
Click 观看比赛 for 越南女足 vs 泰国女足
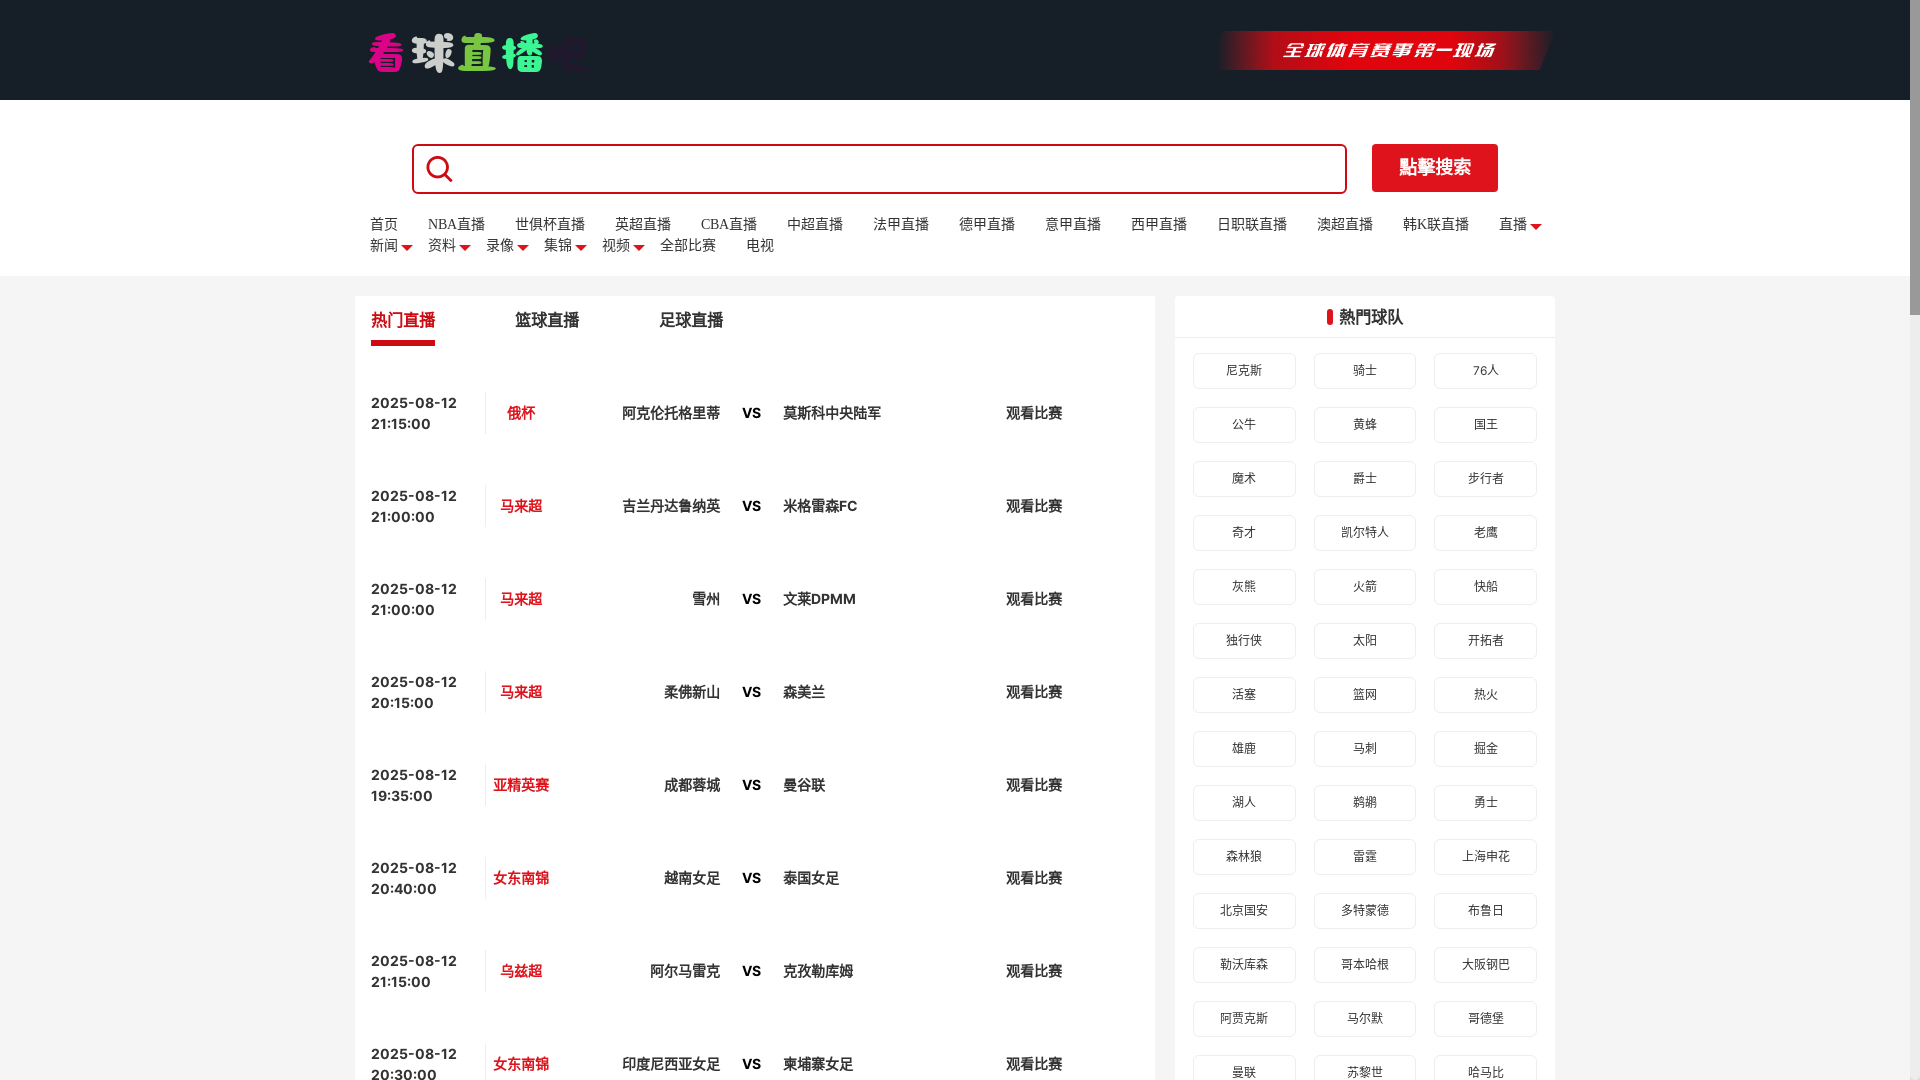pyautogui.click(x=1034, y=879)
